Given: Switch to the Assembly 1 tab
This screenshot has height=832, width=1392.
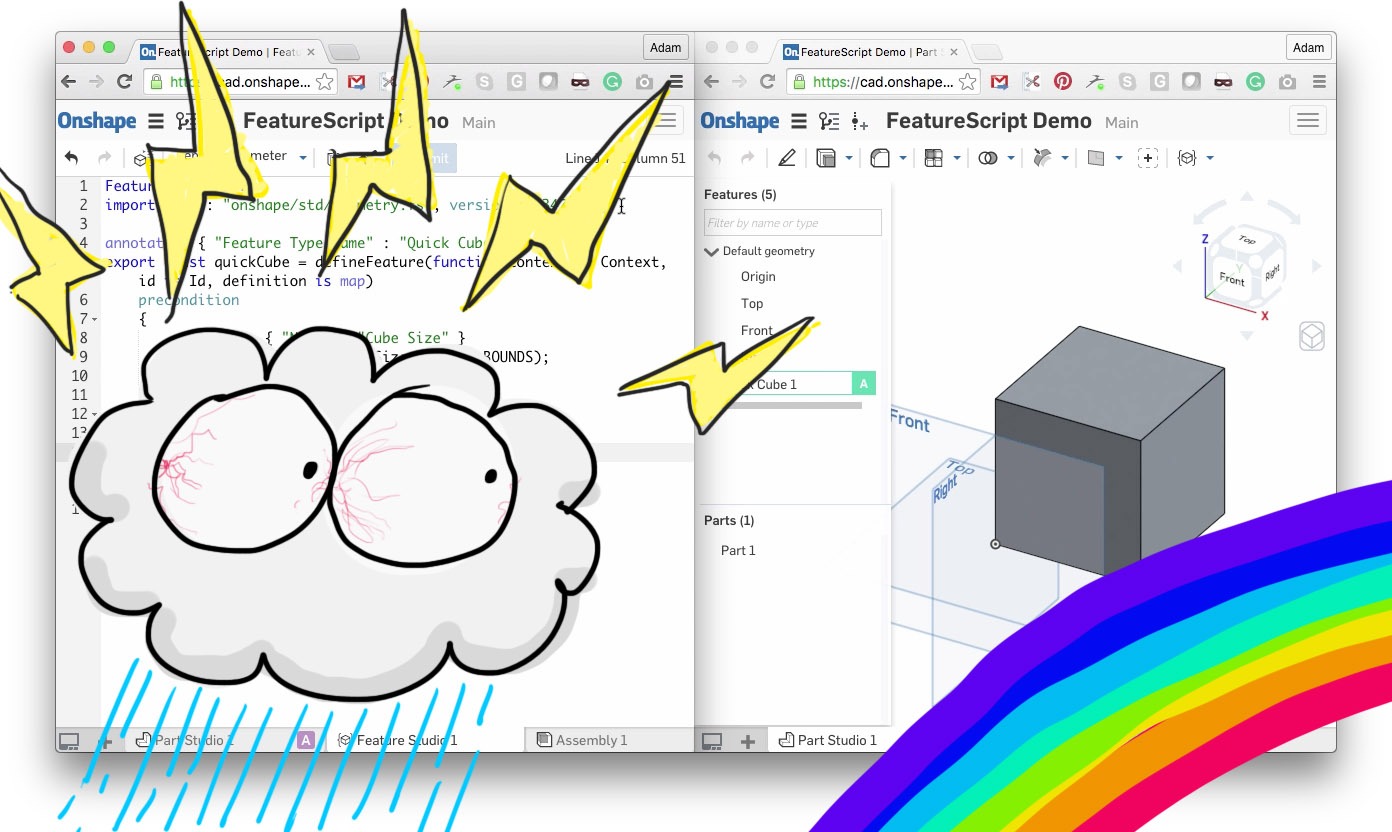Looking at the screenshot, I should tap(591, 740).
